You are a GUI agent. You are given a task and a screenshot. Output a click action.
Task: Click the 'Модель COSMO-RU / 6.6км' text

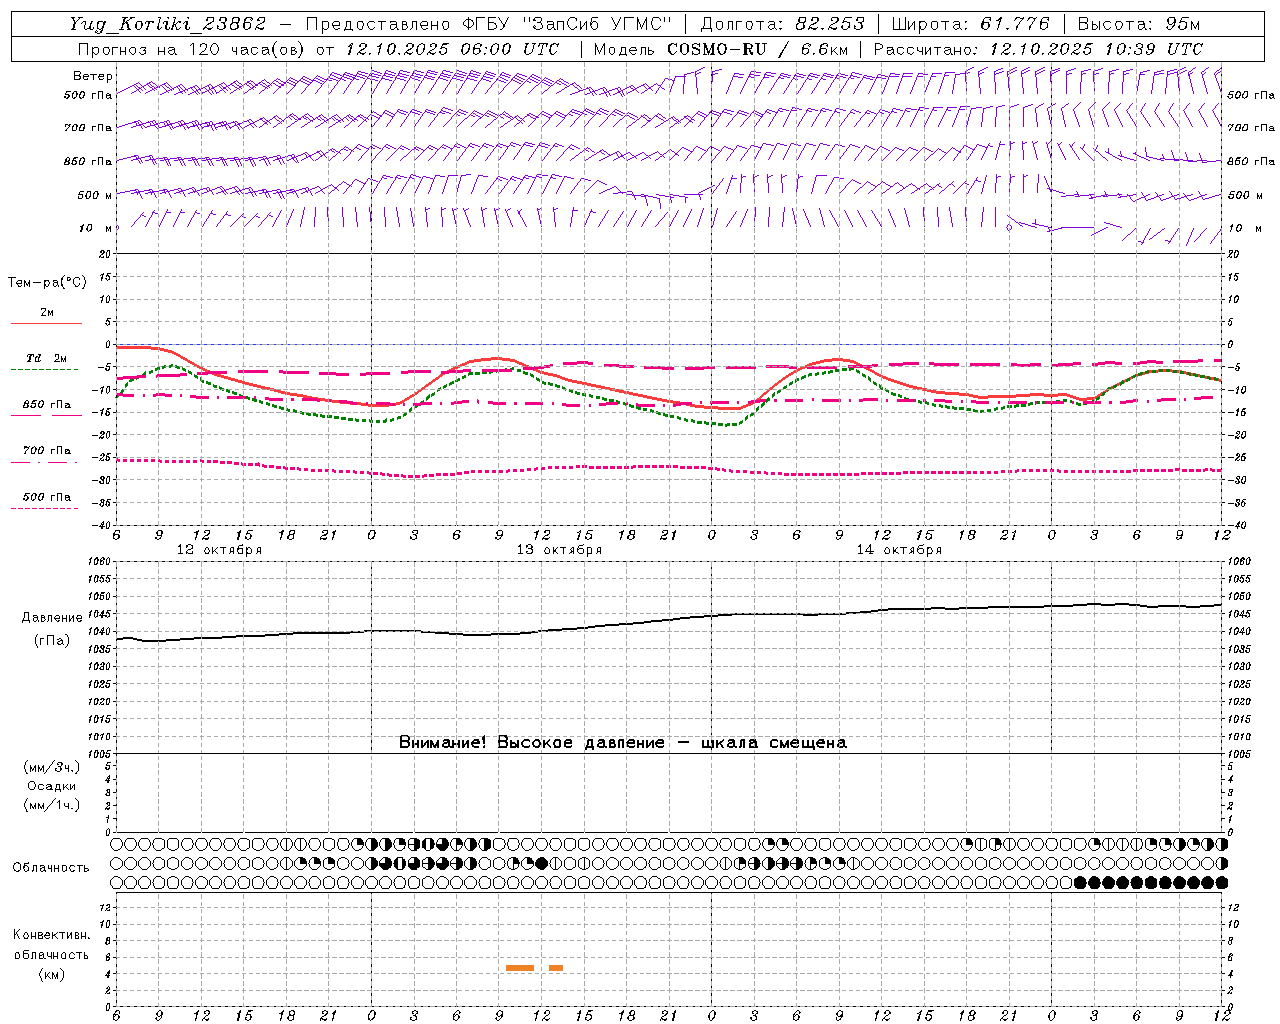coord(720,49)
